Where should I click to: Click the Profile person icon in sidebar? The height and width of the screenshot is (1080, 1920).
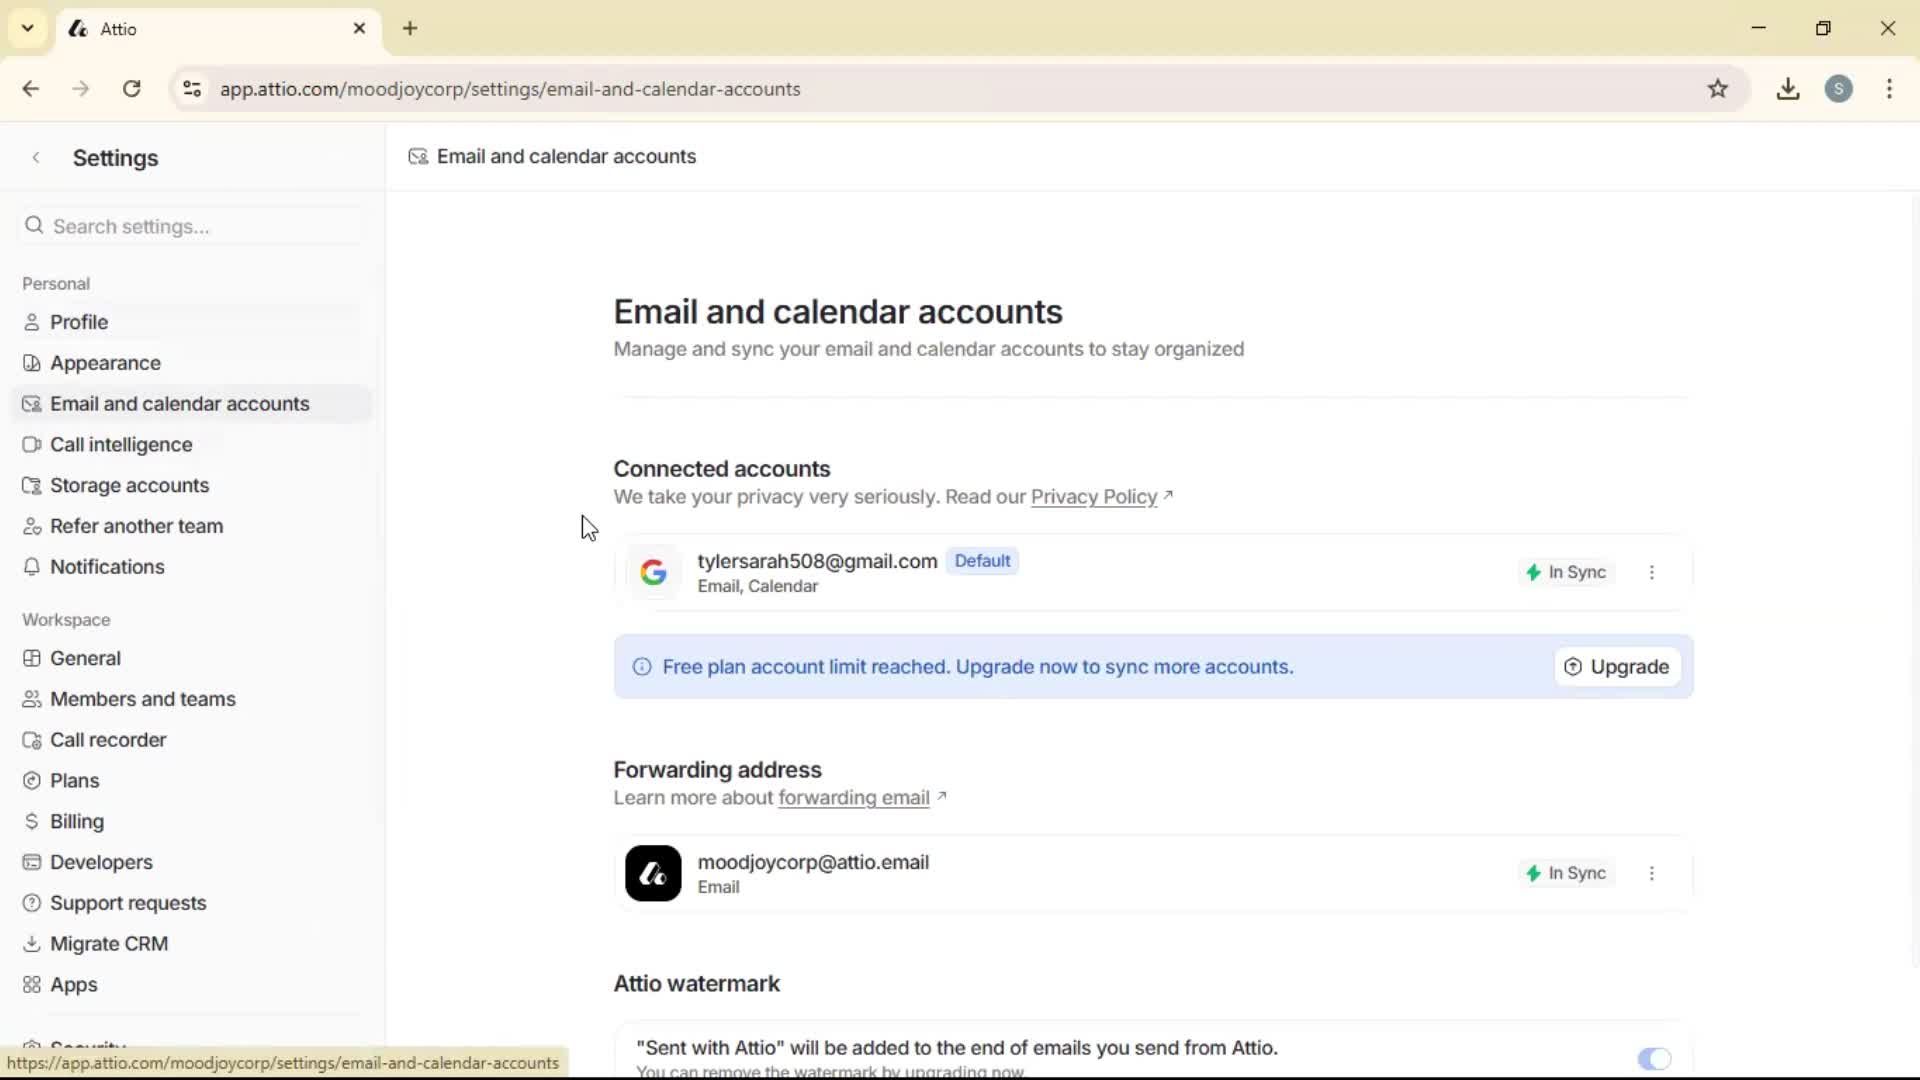click(31, 322)
